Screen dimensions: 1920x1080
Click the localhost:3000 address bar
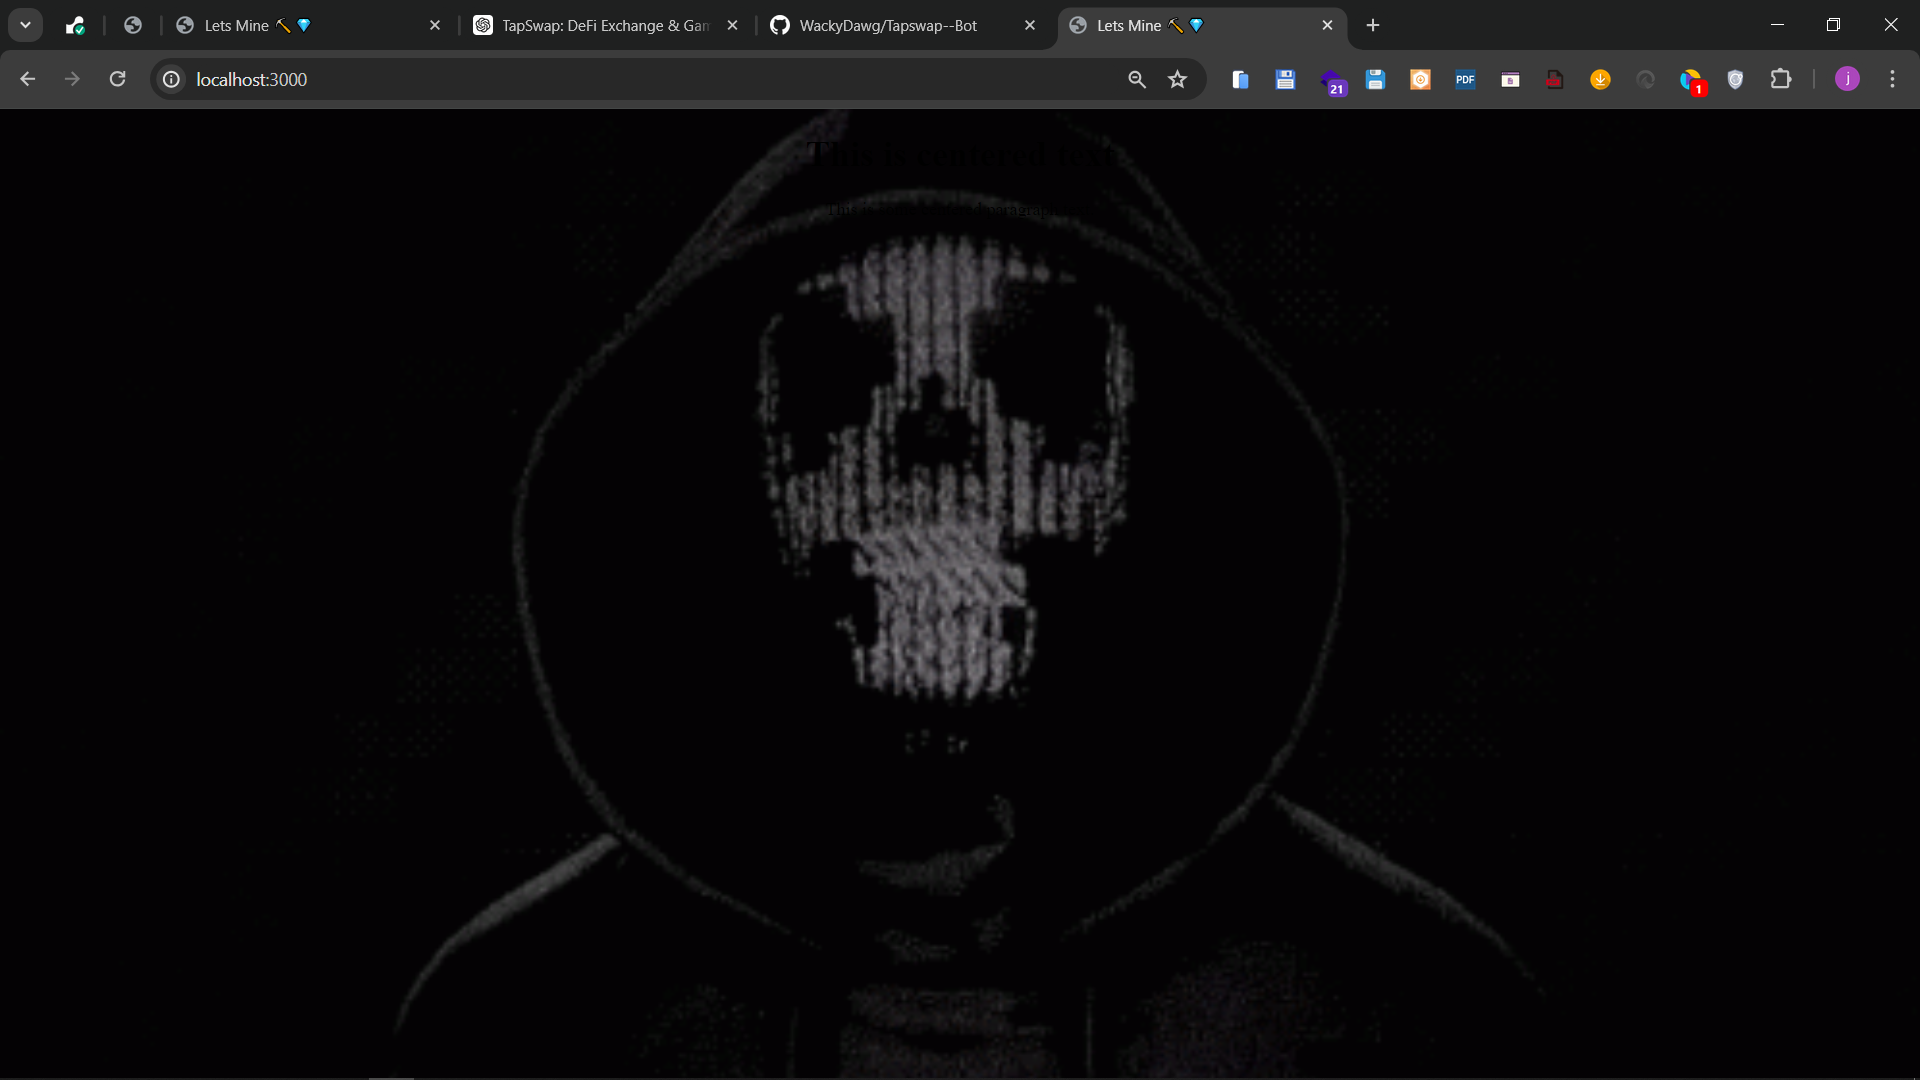coord(640,79)
